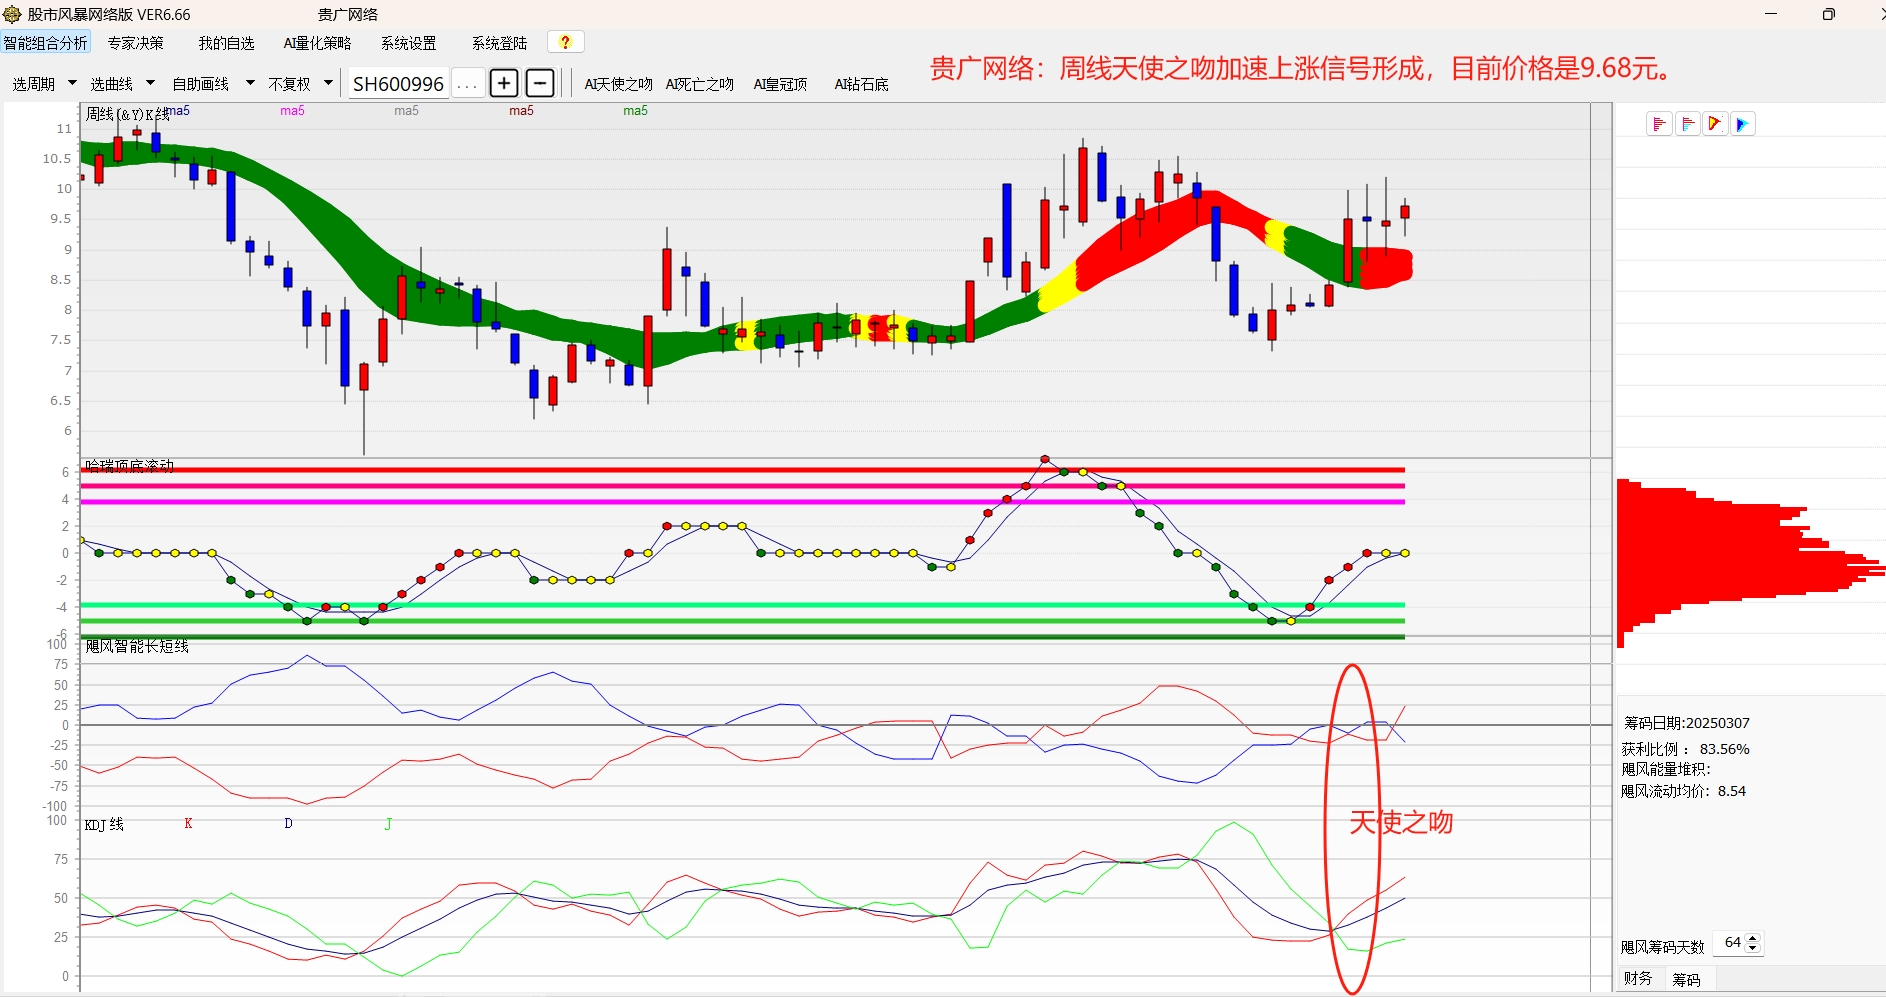
Task: Click the dark red ma5 legend label
Action: (521, 111)
